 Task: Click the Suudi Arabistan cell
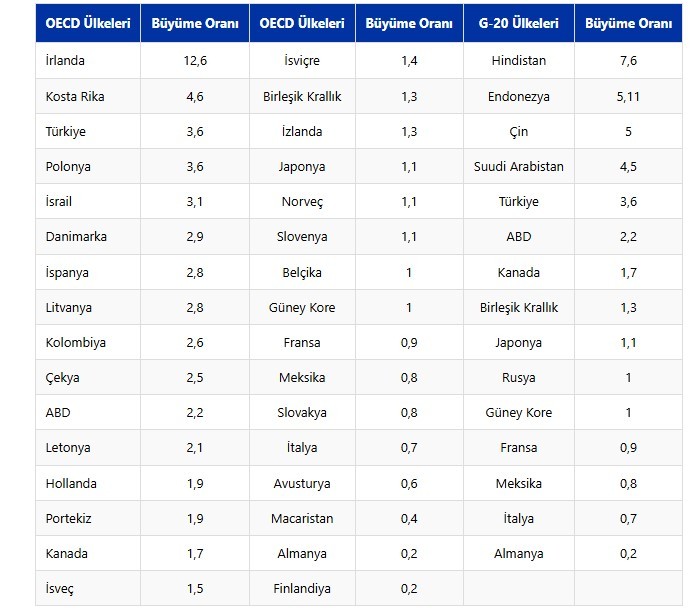coord(518,167)
